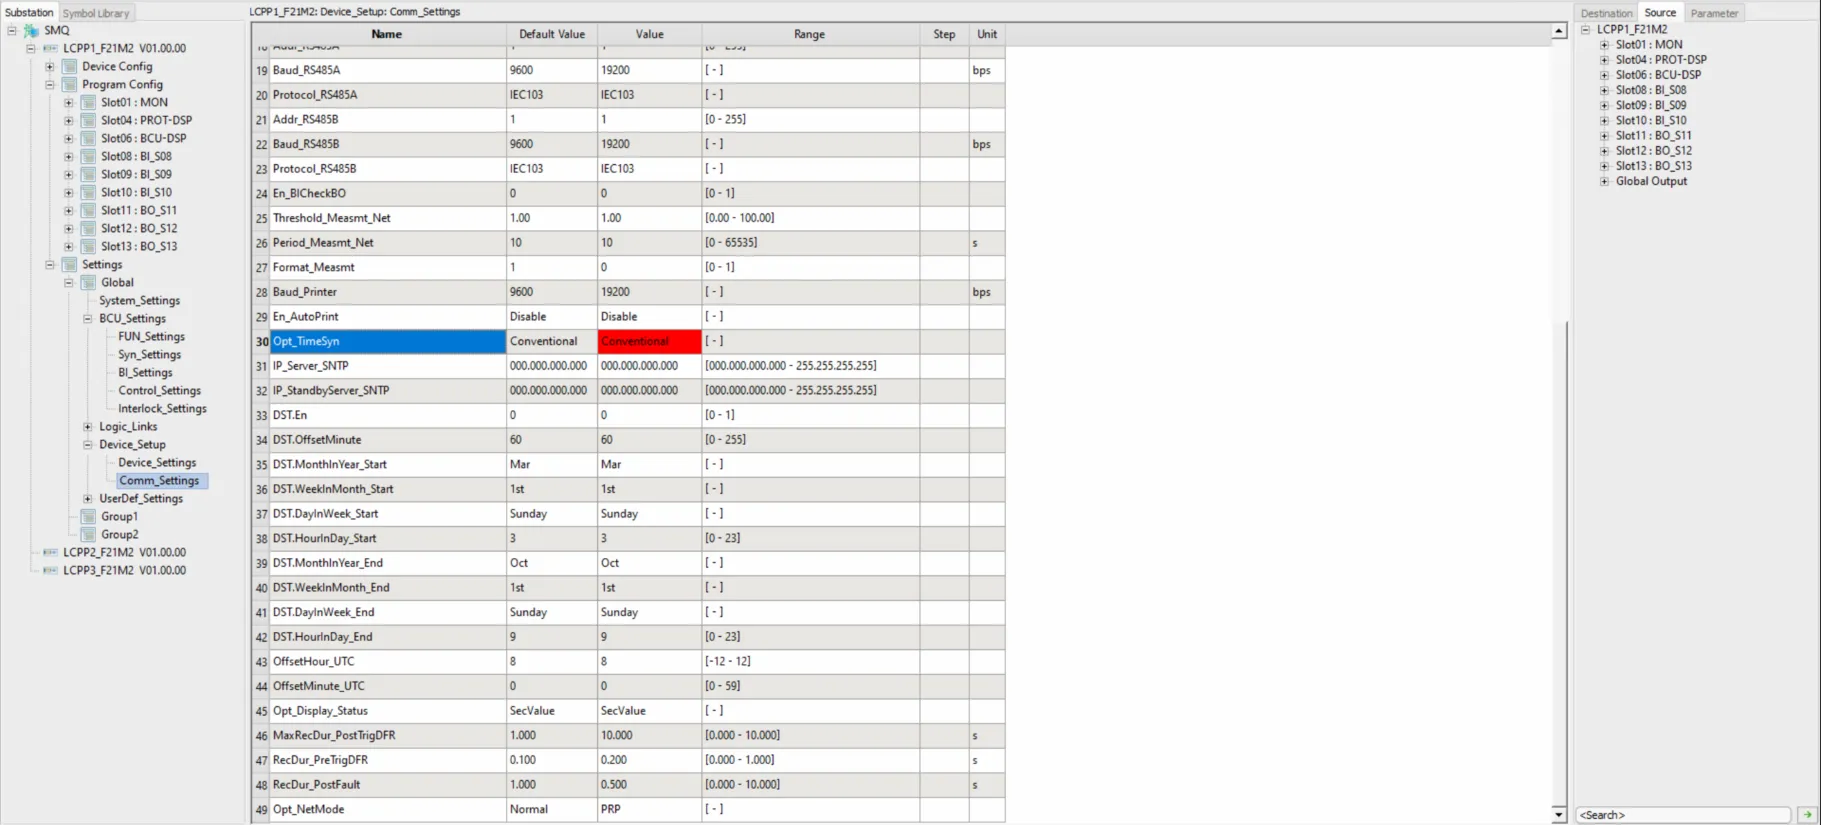The image size is (1821, 825).
Task: Expand Slot04 : PROT-DSP in the Source panel
Action: click(1604, 59)
